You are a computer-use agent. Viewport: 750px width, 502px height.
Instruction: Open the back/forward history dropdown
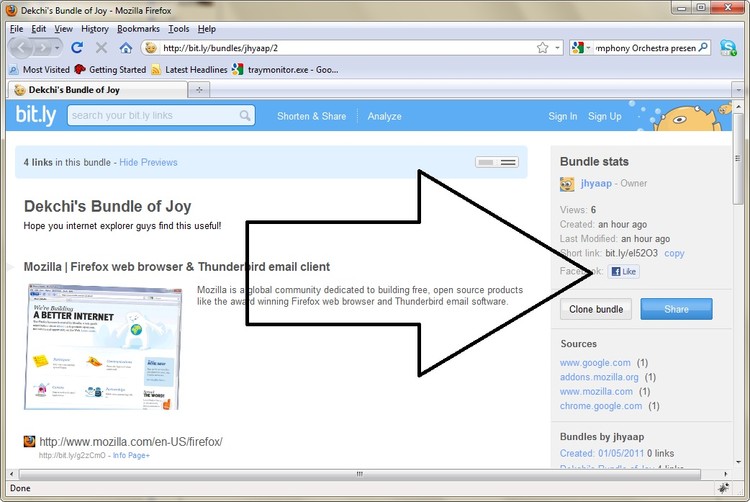(x=58, y=47)
